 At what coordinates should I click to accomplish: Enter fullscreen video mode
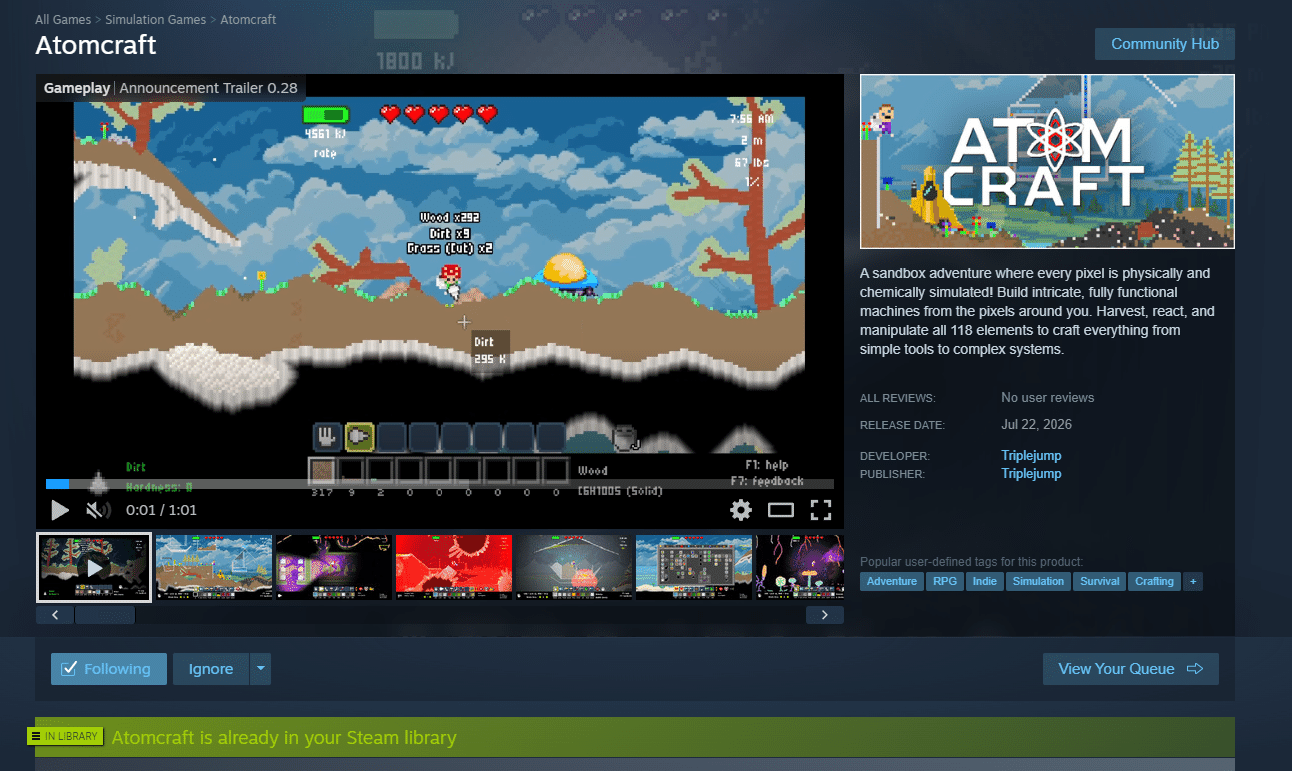pos(821,510)
